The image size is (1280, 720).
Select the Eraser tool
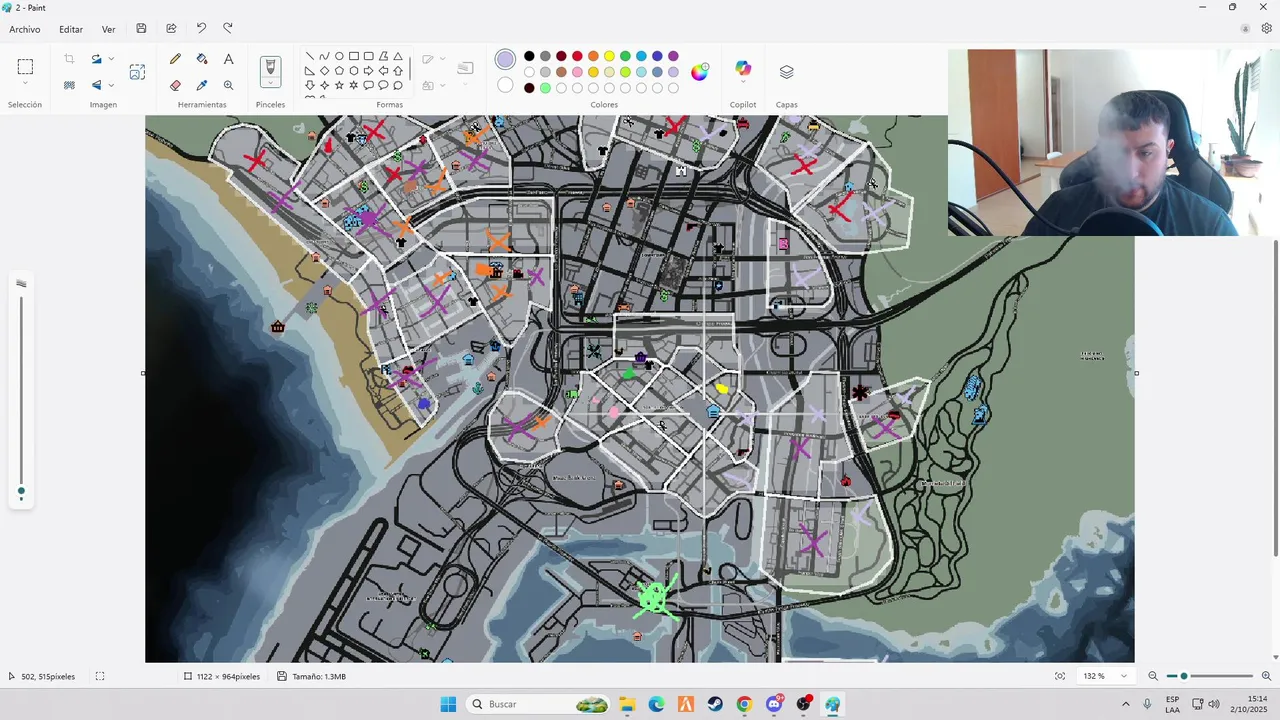[176, 85]
